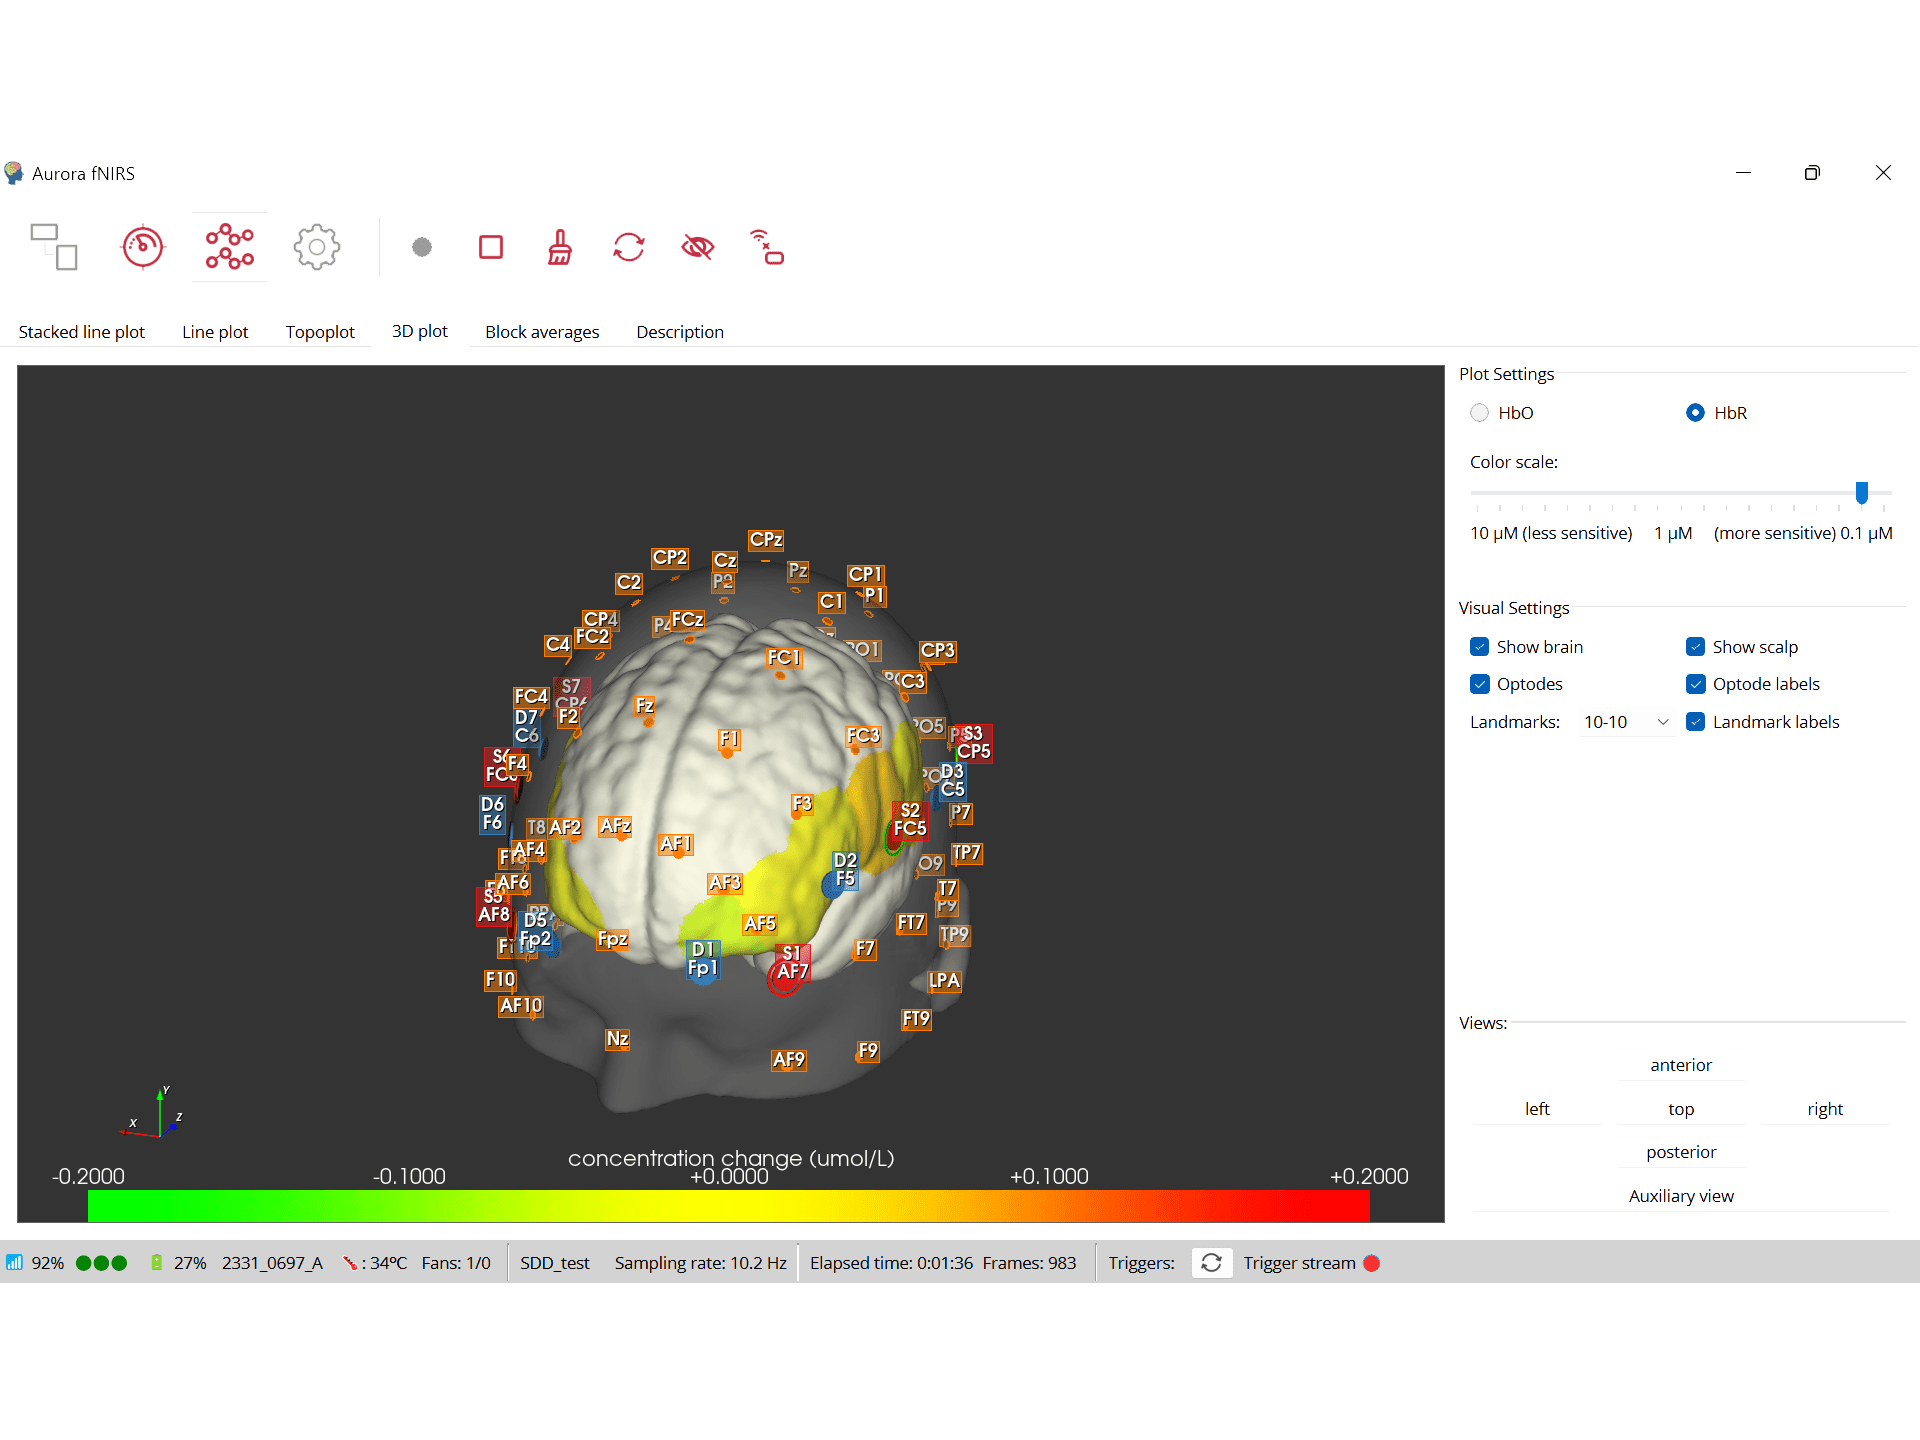
Task: Click the anterior view button
Action: pyautogui.click(x=1681, y=1065)
